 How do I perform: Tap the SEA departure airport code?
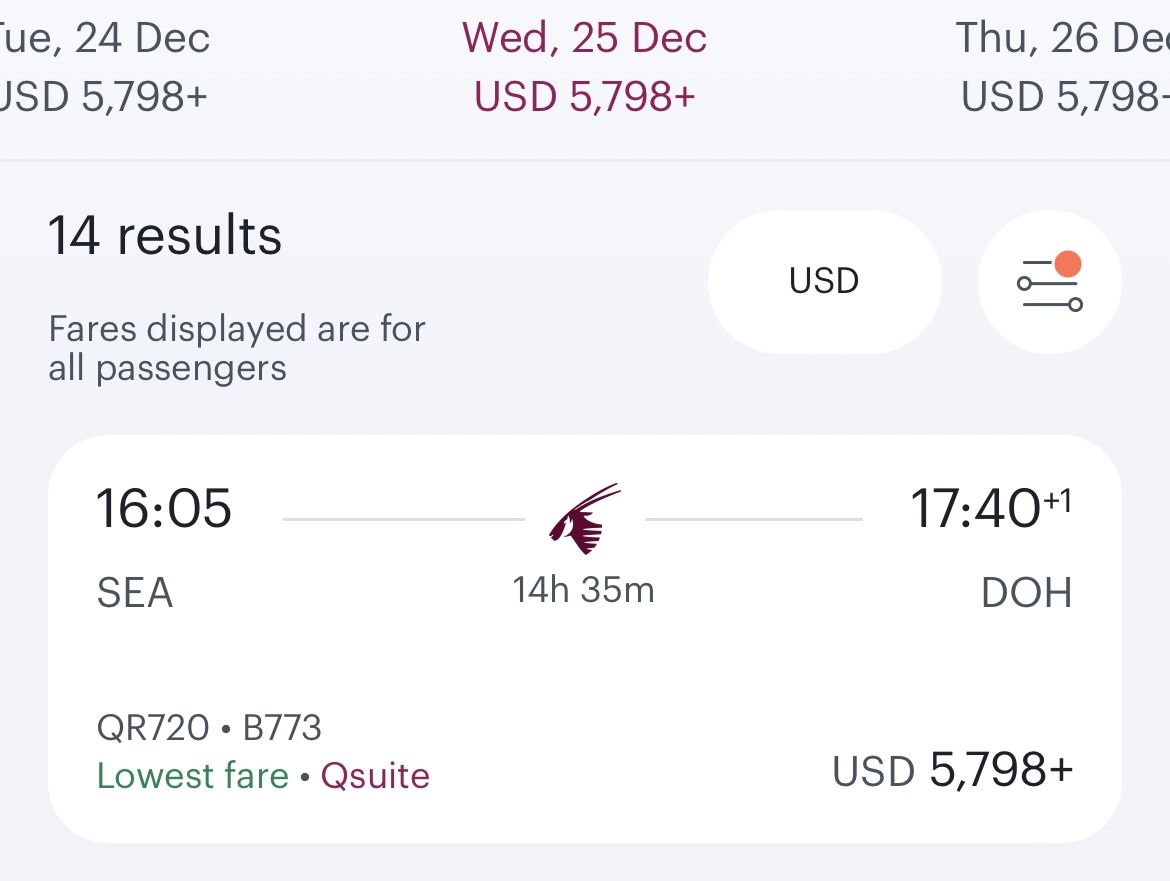(x=135, y=594)
